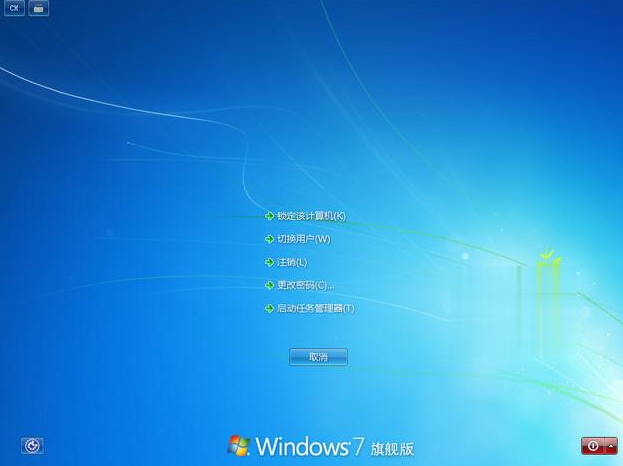
Task: Click the CH input language indicator
Action: 14,8
